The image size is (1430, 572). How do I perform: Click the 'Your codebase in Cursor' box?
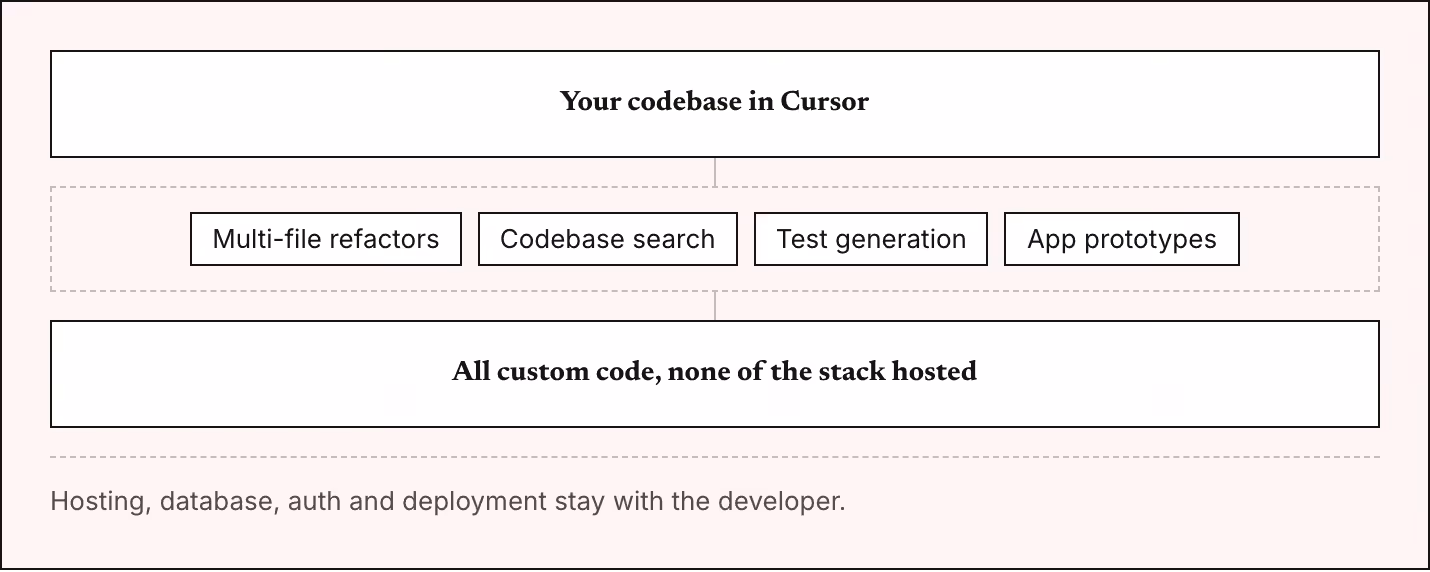click(715, 104)
